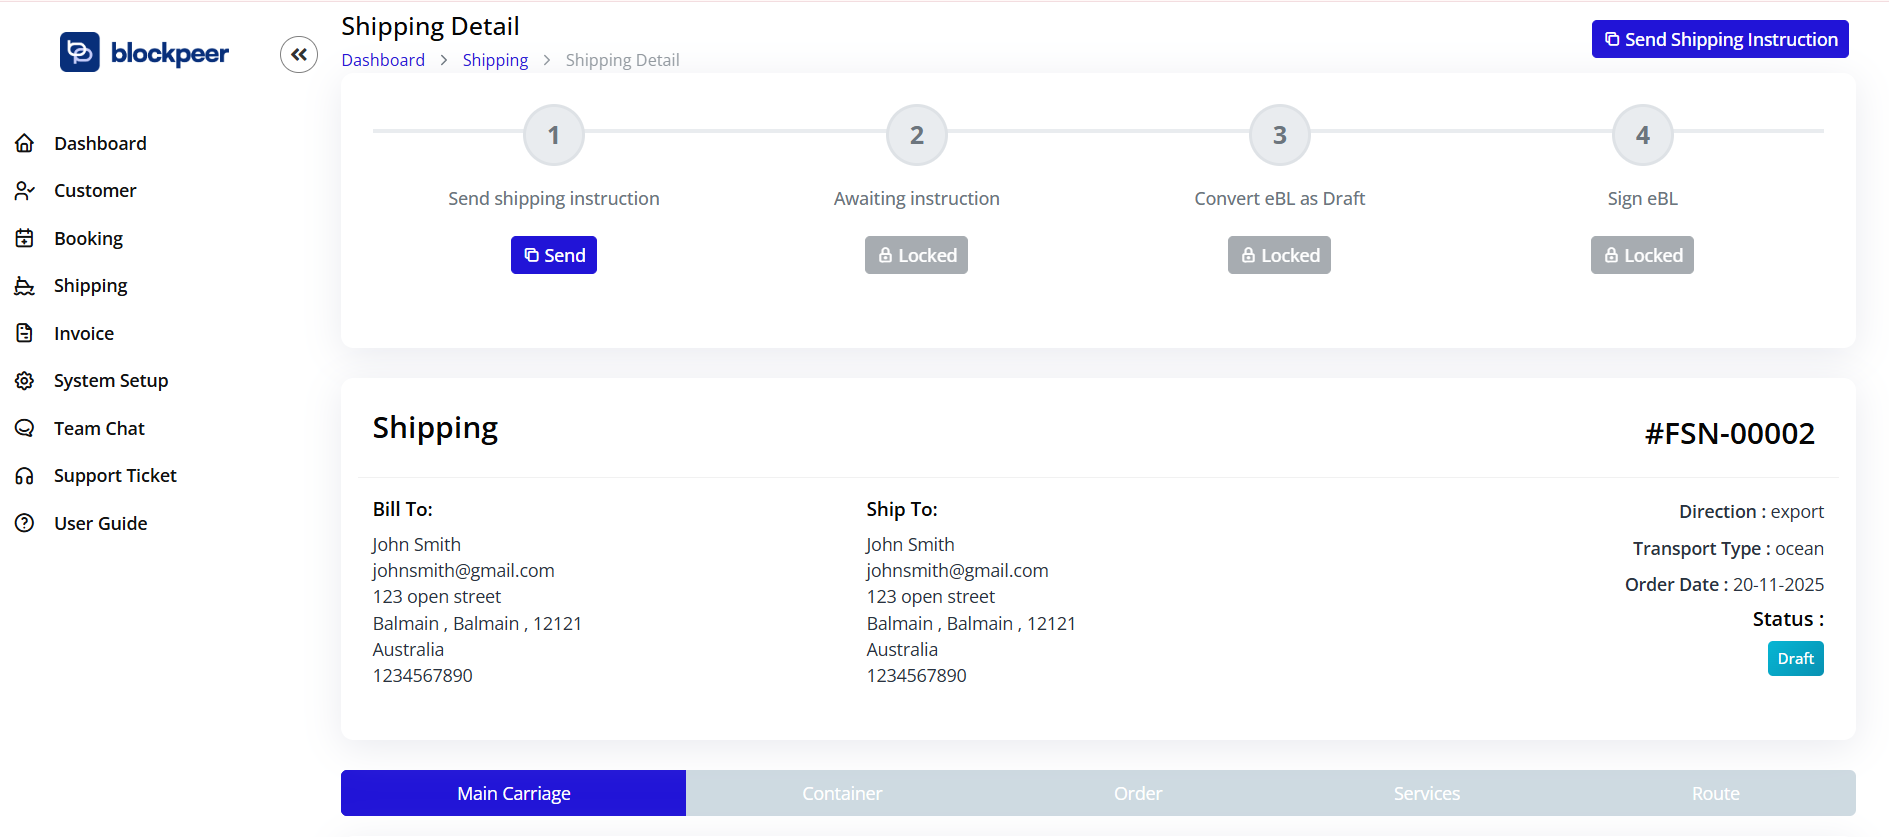Click step 2 circle in progress tracker
This screenshot has width=1889, height=837.
(x=916, y=135)
